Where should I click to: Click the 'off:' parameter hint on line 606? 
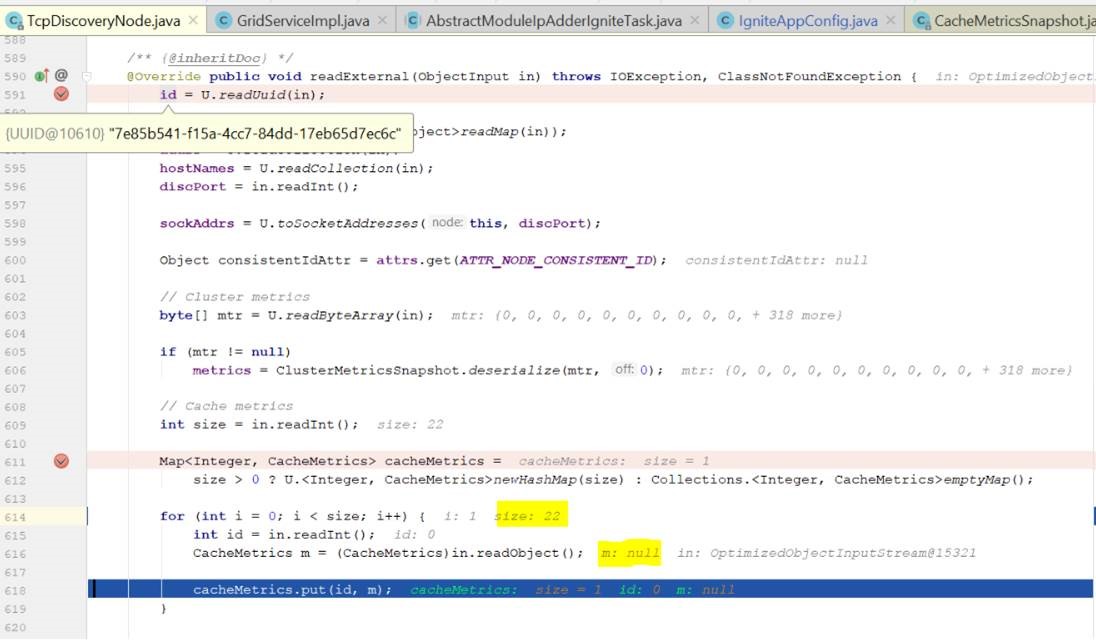tap(624, 369)
